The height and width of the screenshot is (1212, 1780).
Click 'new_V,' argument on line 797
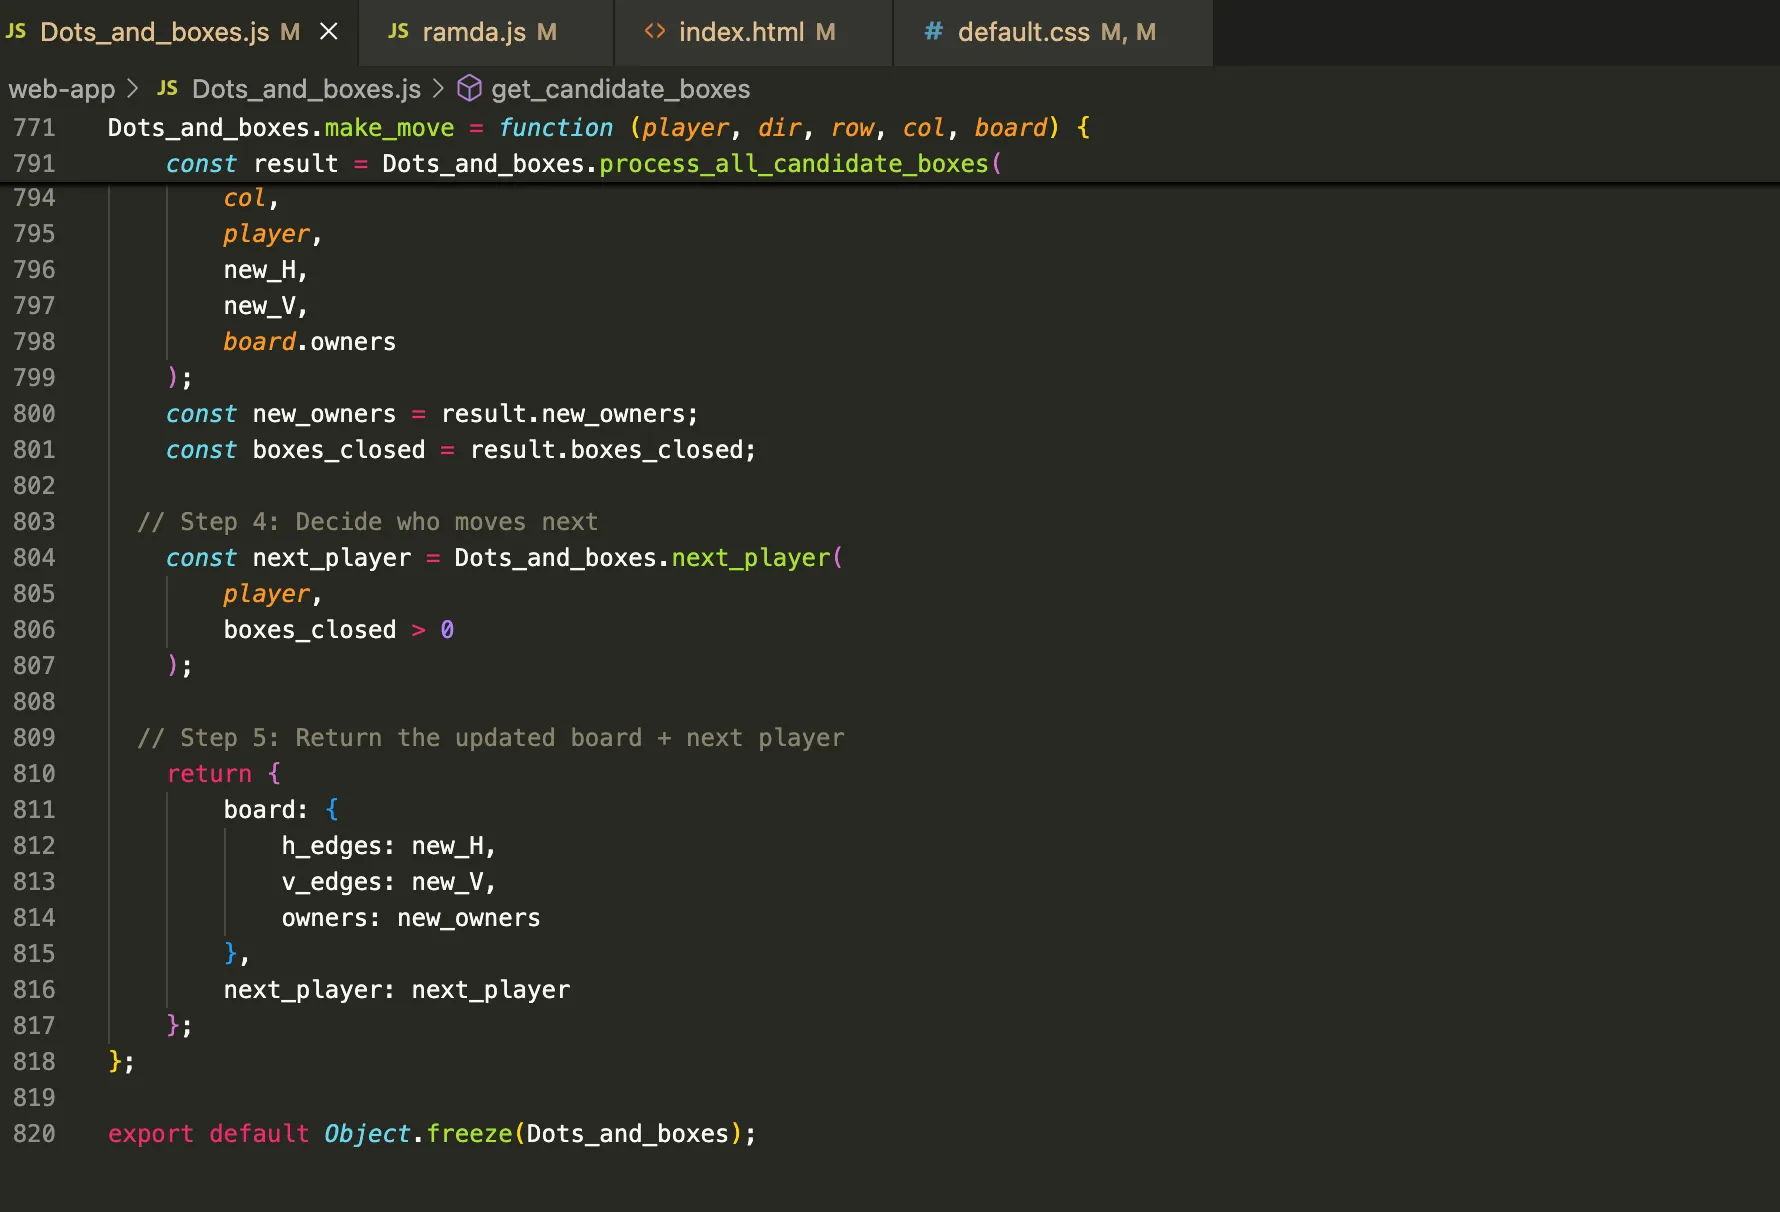coord(265,306)
